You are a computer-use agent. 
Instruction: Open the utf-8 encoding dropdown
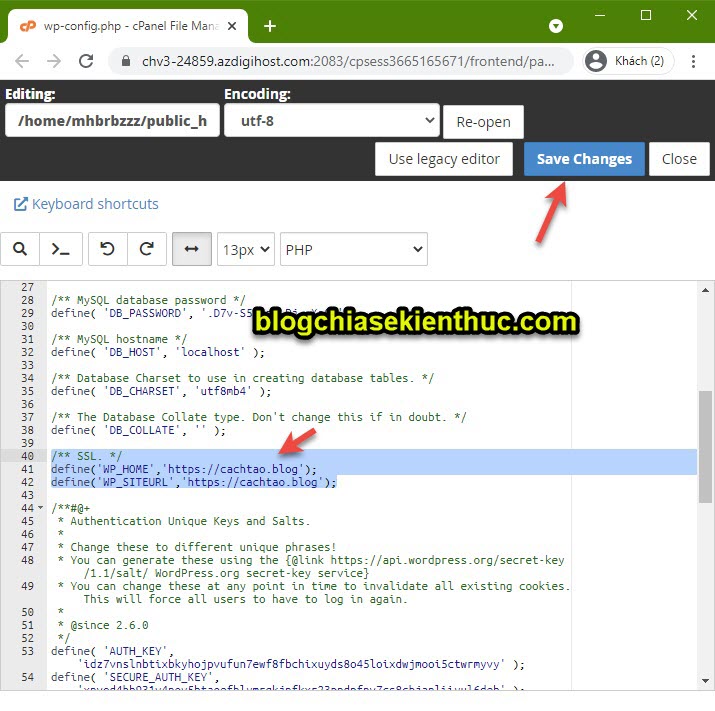332,120
